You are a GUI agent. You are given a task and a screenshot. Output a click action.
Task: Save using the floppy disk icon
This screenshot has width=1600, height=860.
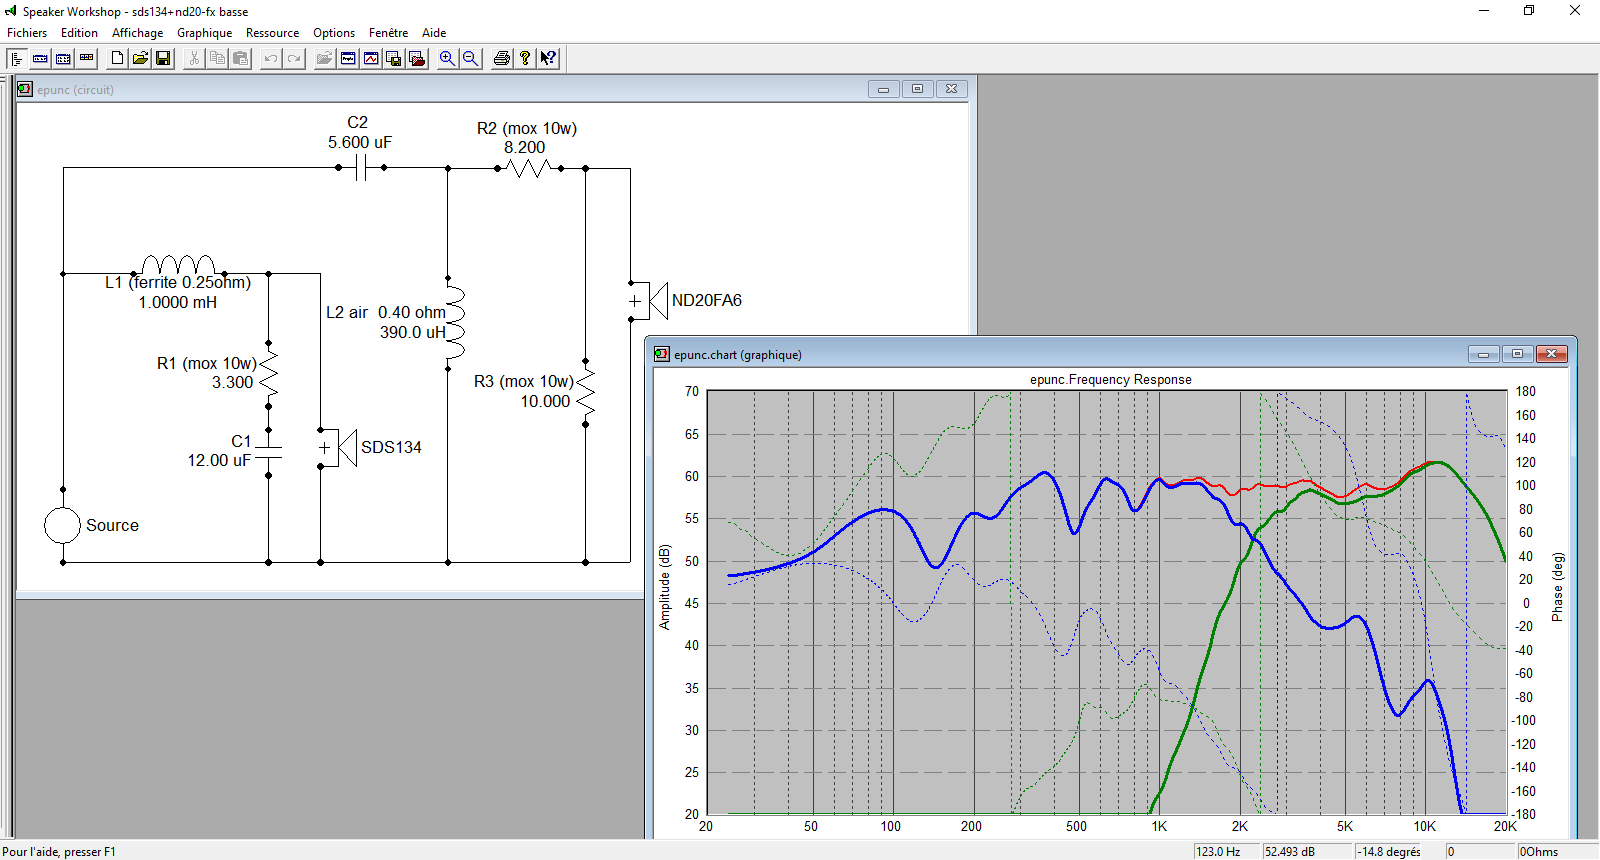163,59
